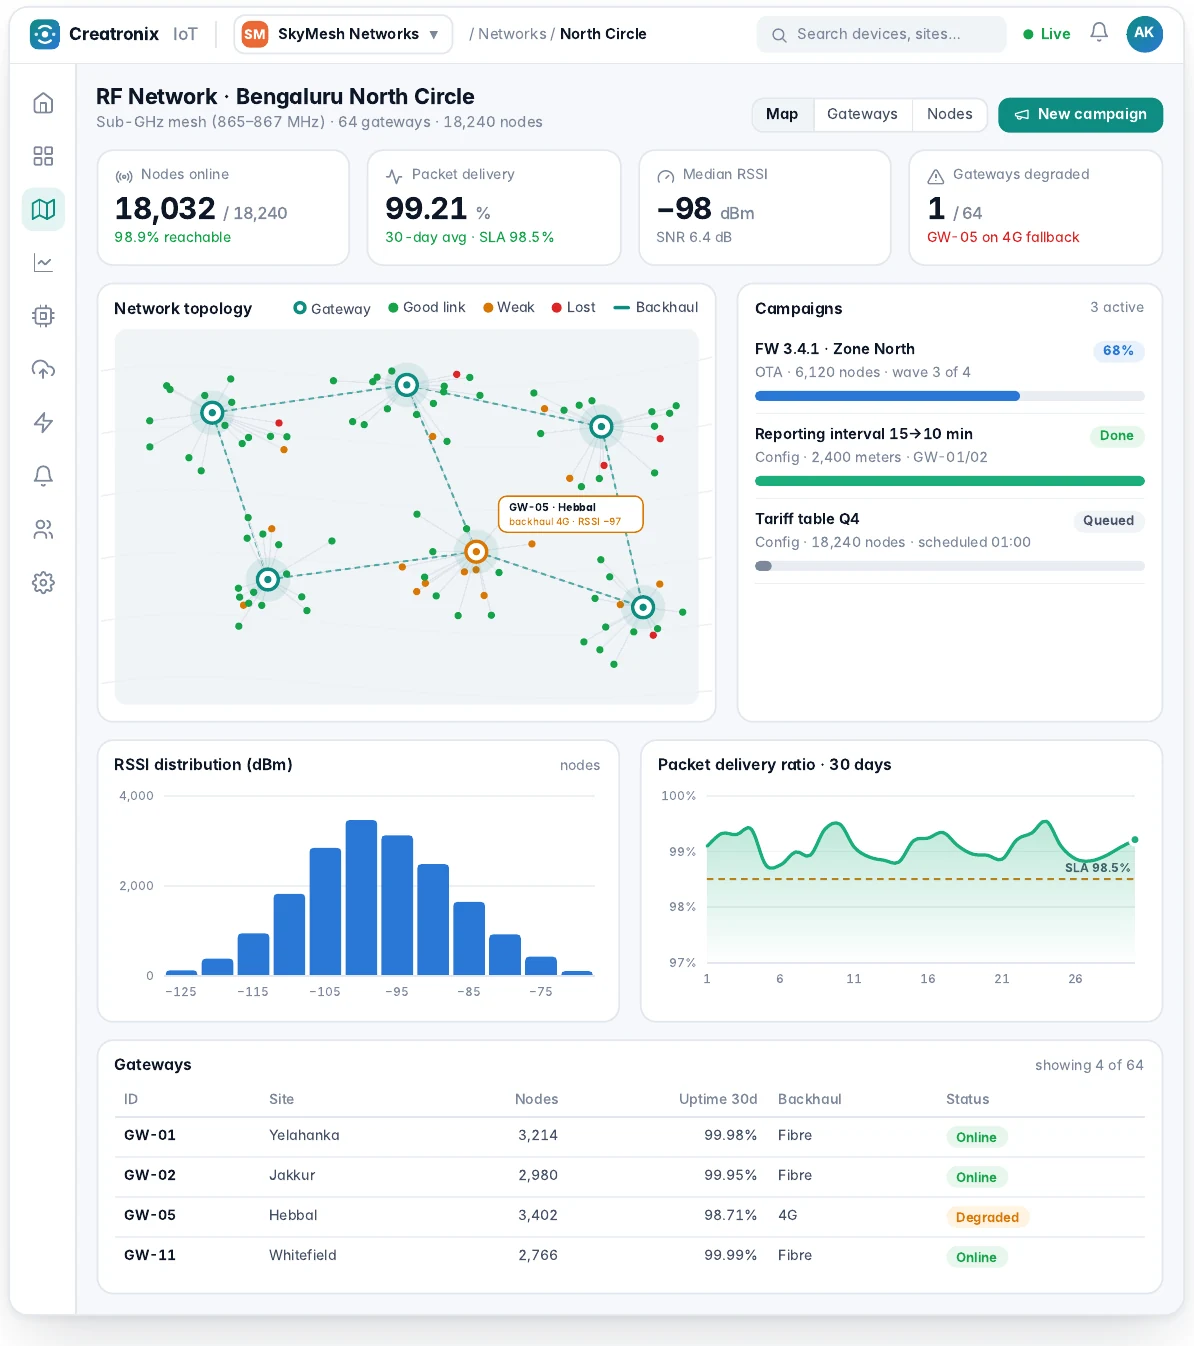Open the AK user avatar menu
The width and height of the screenshot is (1194, 1346).
(1144, 34)
